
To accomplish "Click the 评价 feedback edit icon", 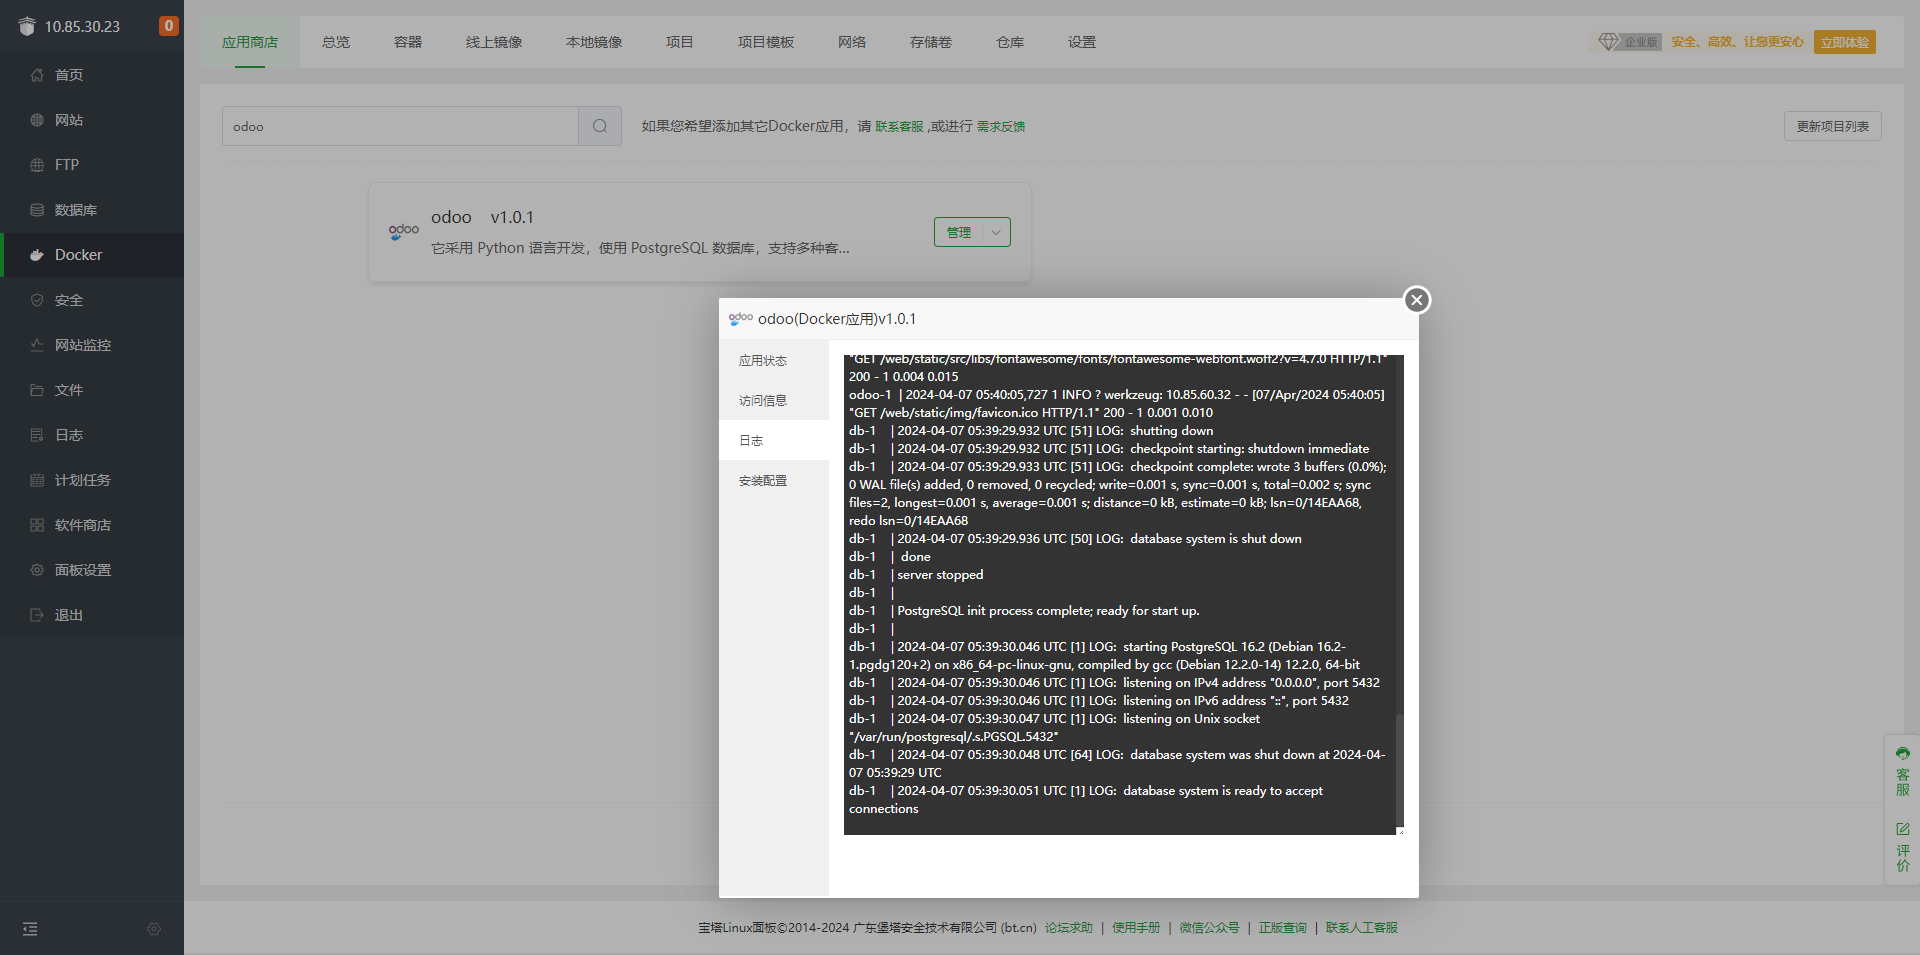I will (x=1903, y=829).
